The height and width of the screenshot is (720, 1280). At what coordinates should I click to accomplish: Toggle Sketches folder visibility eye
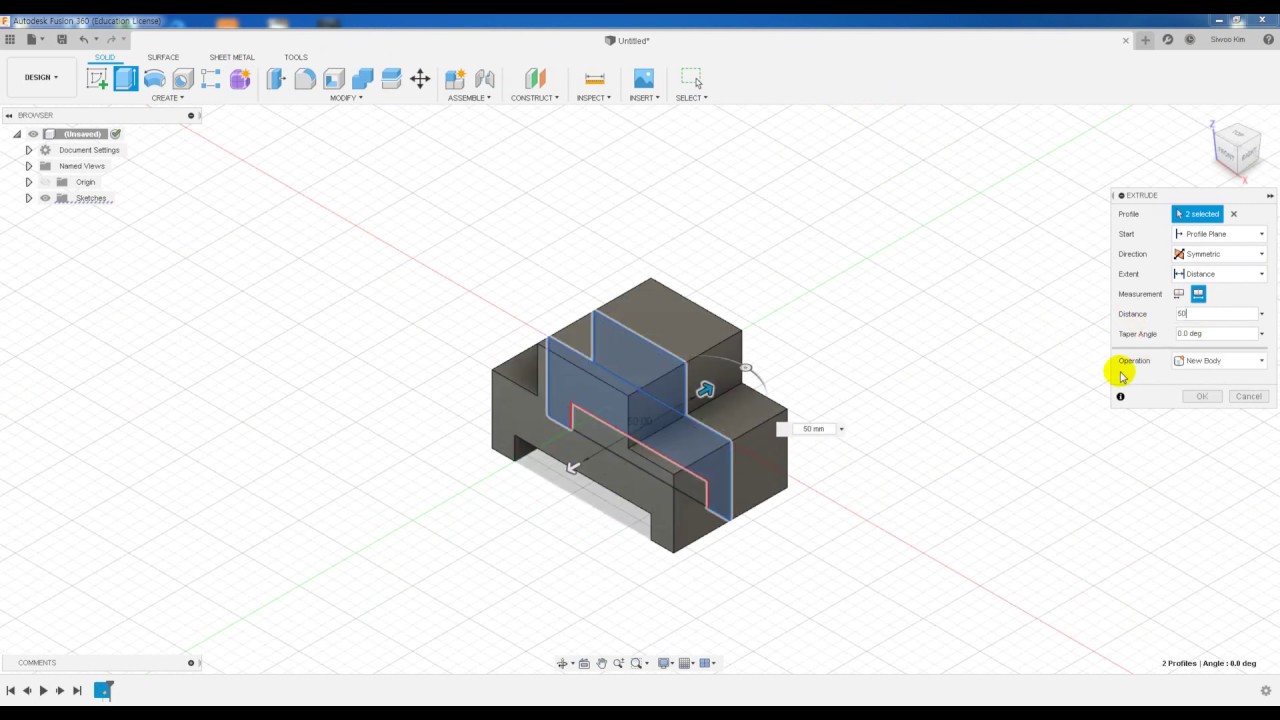(45, 198)
